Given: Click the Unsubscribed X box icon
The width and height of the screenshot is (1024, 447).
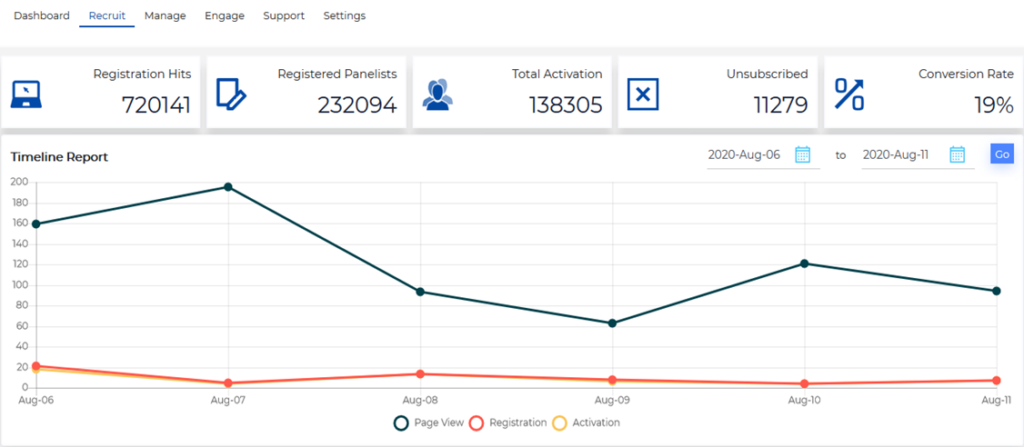Looking at the screenshot, I should pyautogui.click(x=643, y=93).
